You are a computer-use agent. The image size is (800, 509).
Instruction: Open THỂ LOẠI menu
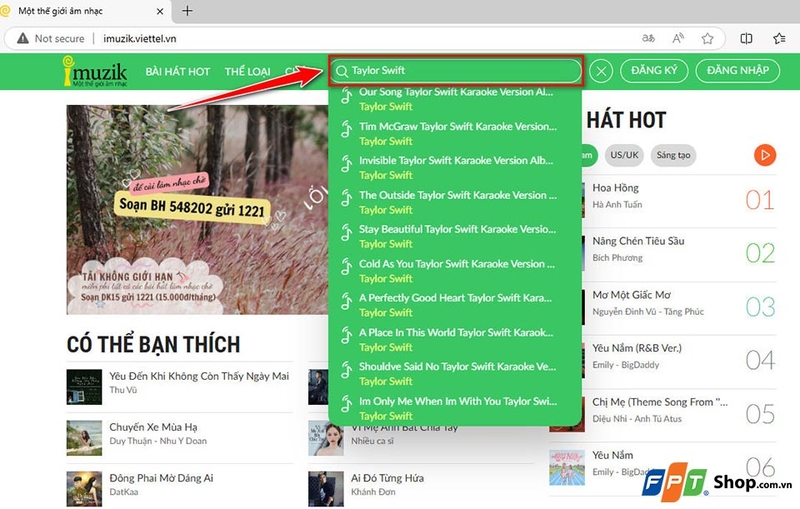(x=247, y=72)
